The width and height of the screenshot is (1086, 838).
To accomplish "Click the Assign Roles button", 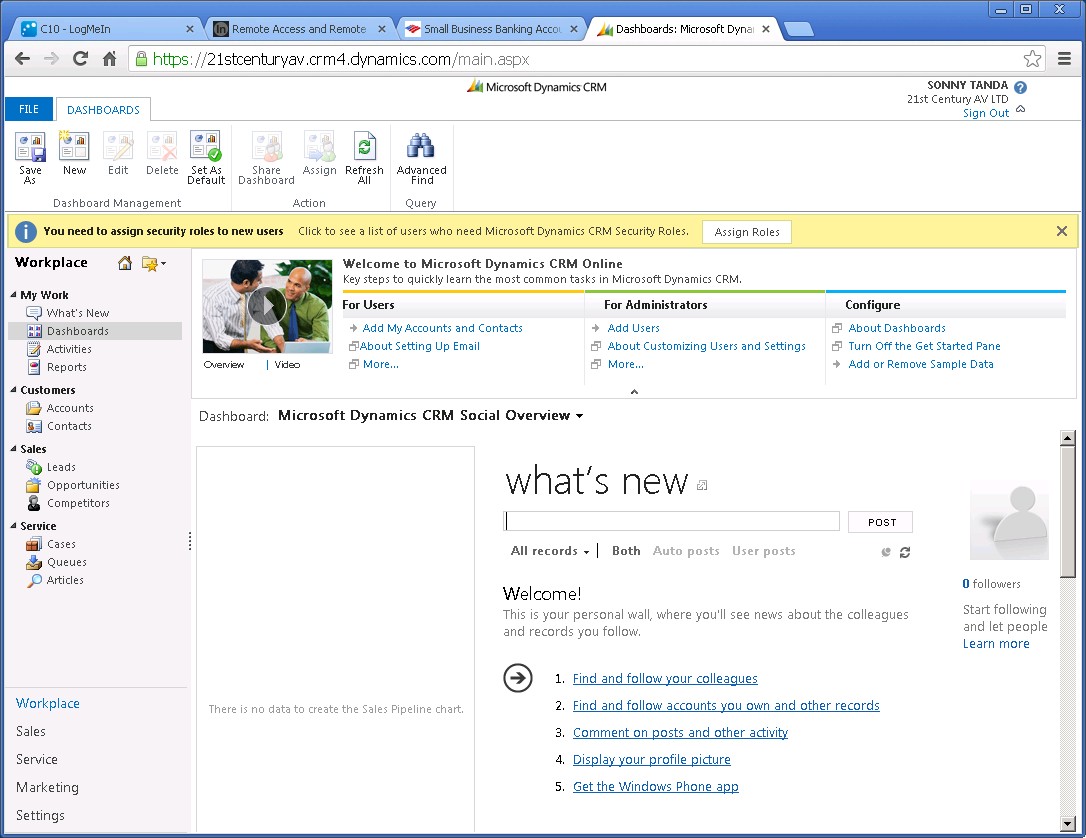I will (747, 232).
